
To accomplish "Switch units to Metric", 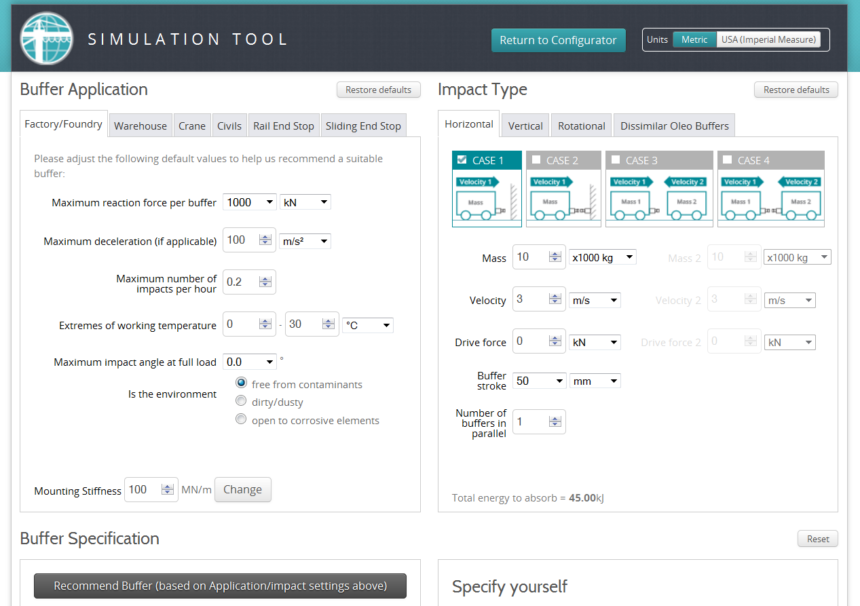I will [694, 39].
